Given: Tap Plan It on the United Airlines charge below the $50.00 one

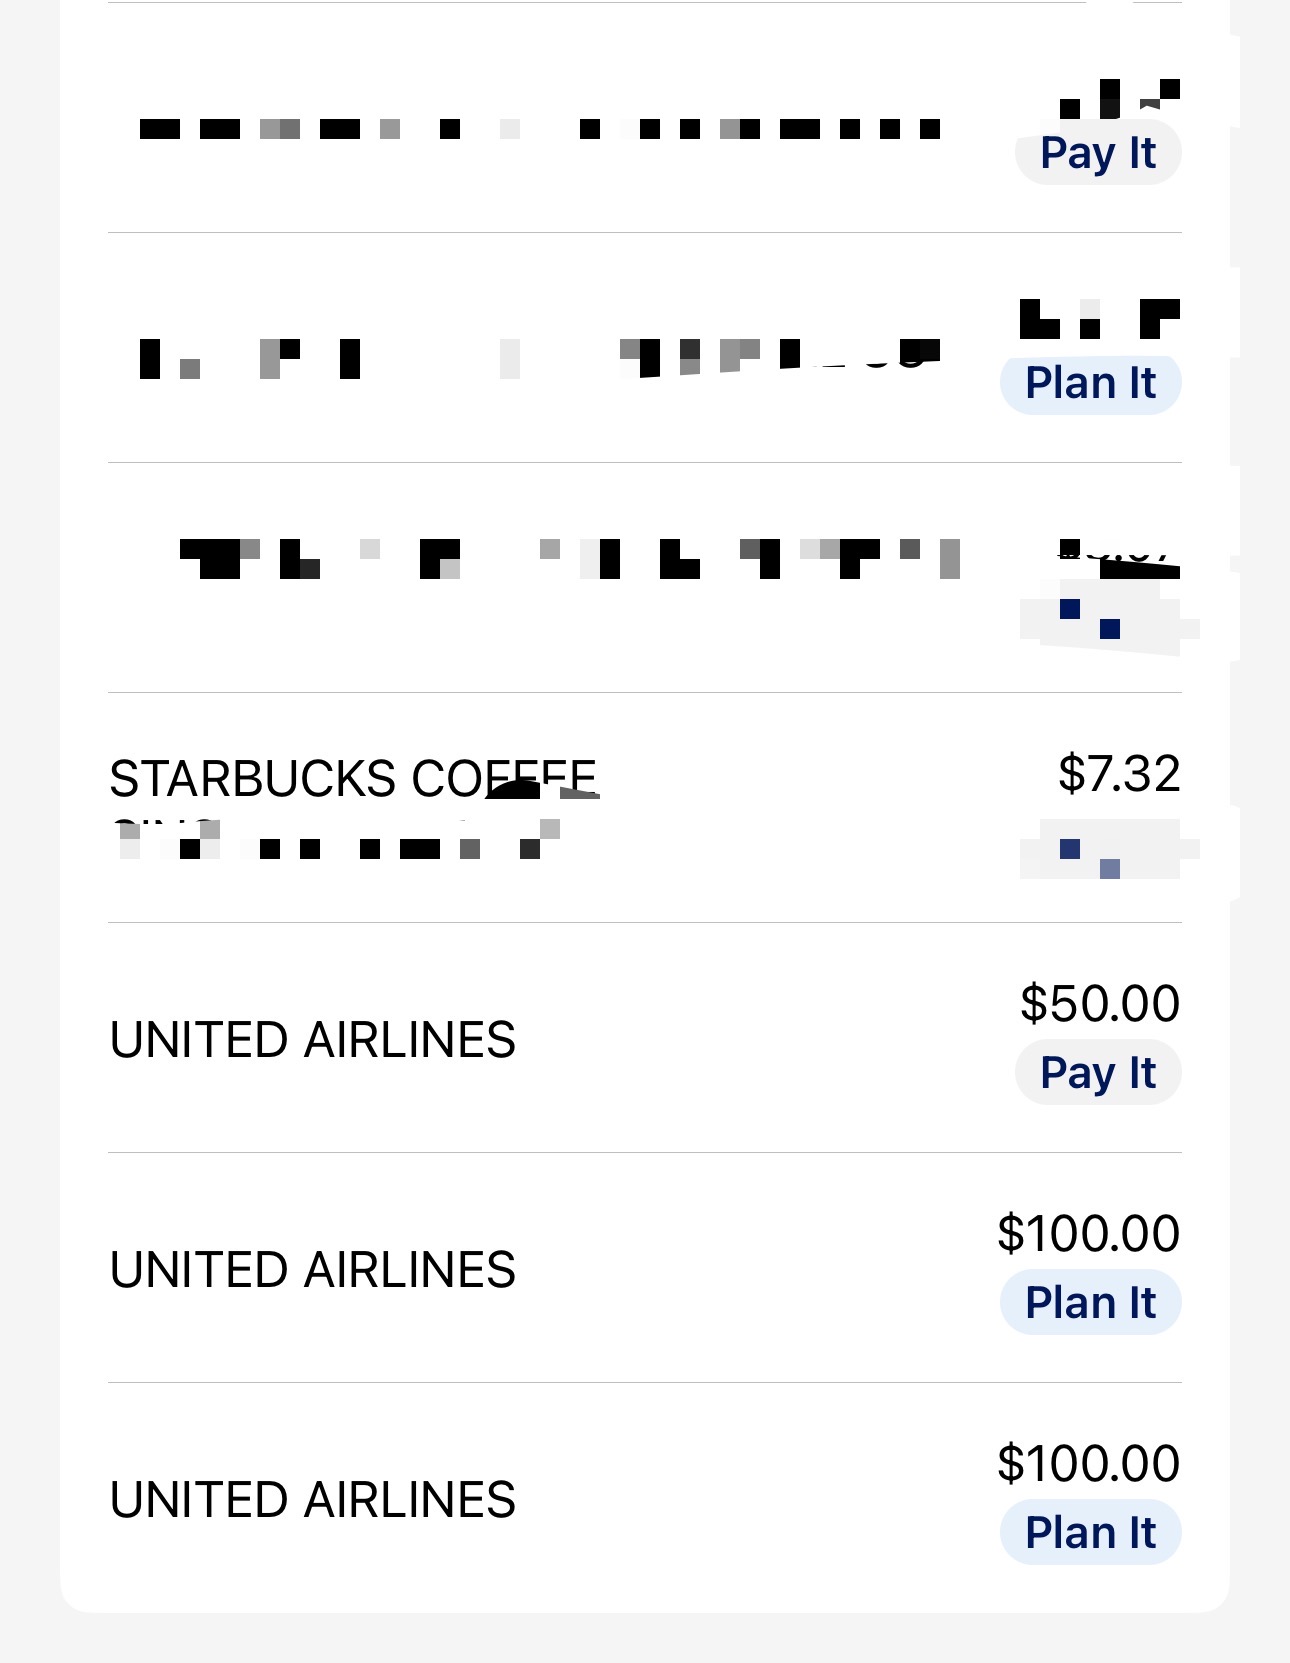Looking at the screenshot, I should (x=1091, y=1302).
